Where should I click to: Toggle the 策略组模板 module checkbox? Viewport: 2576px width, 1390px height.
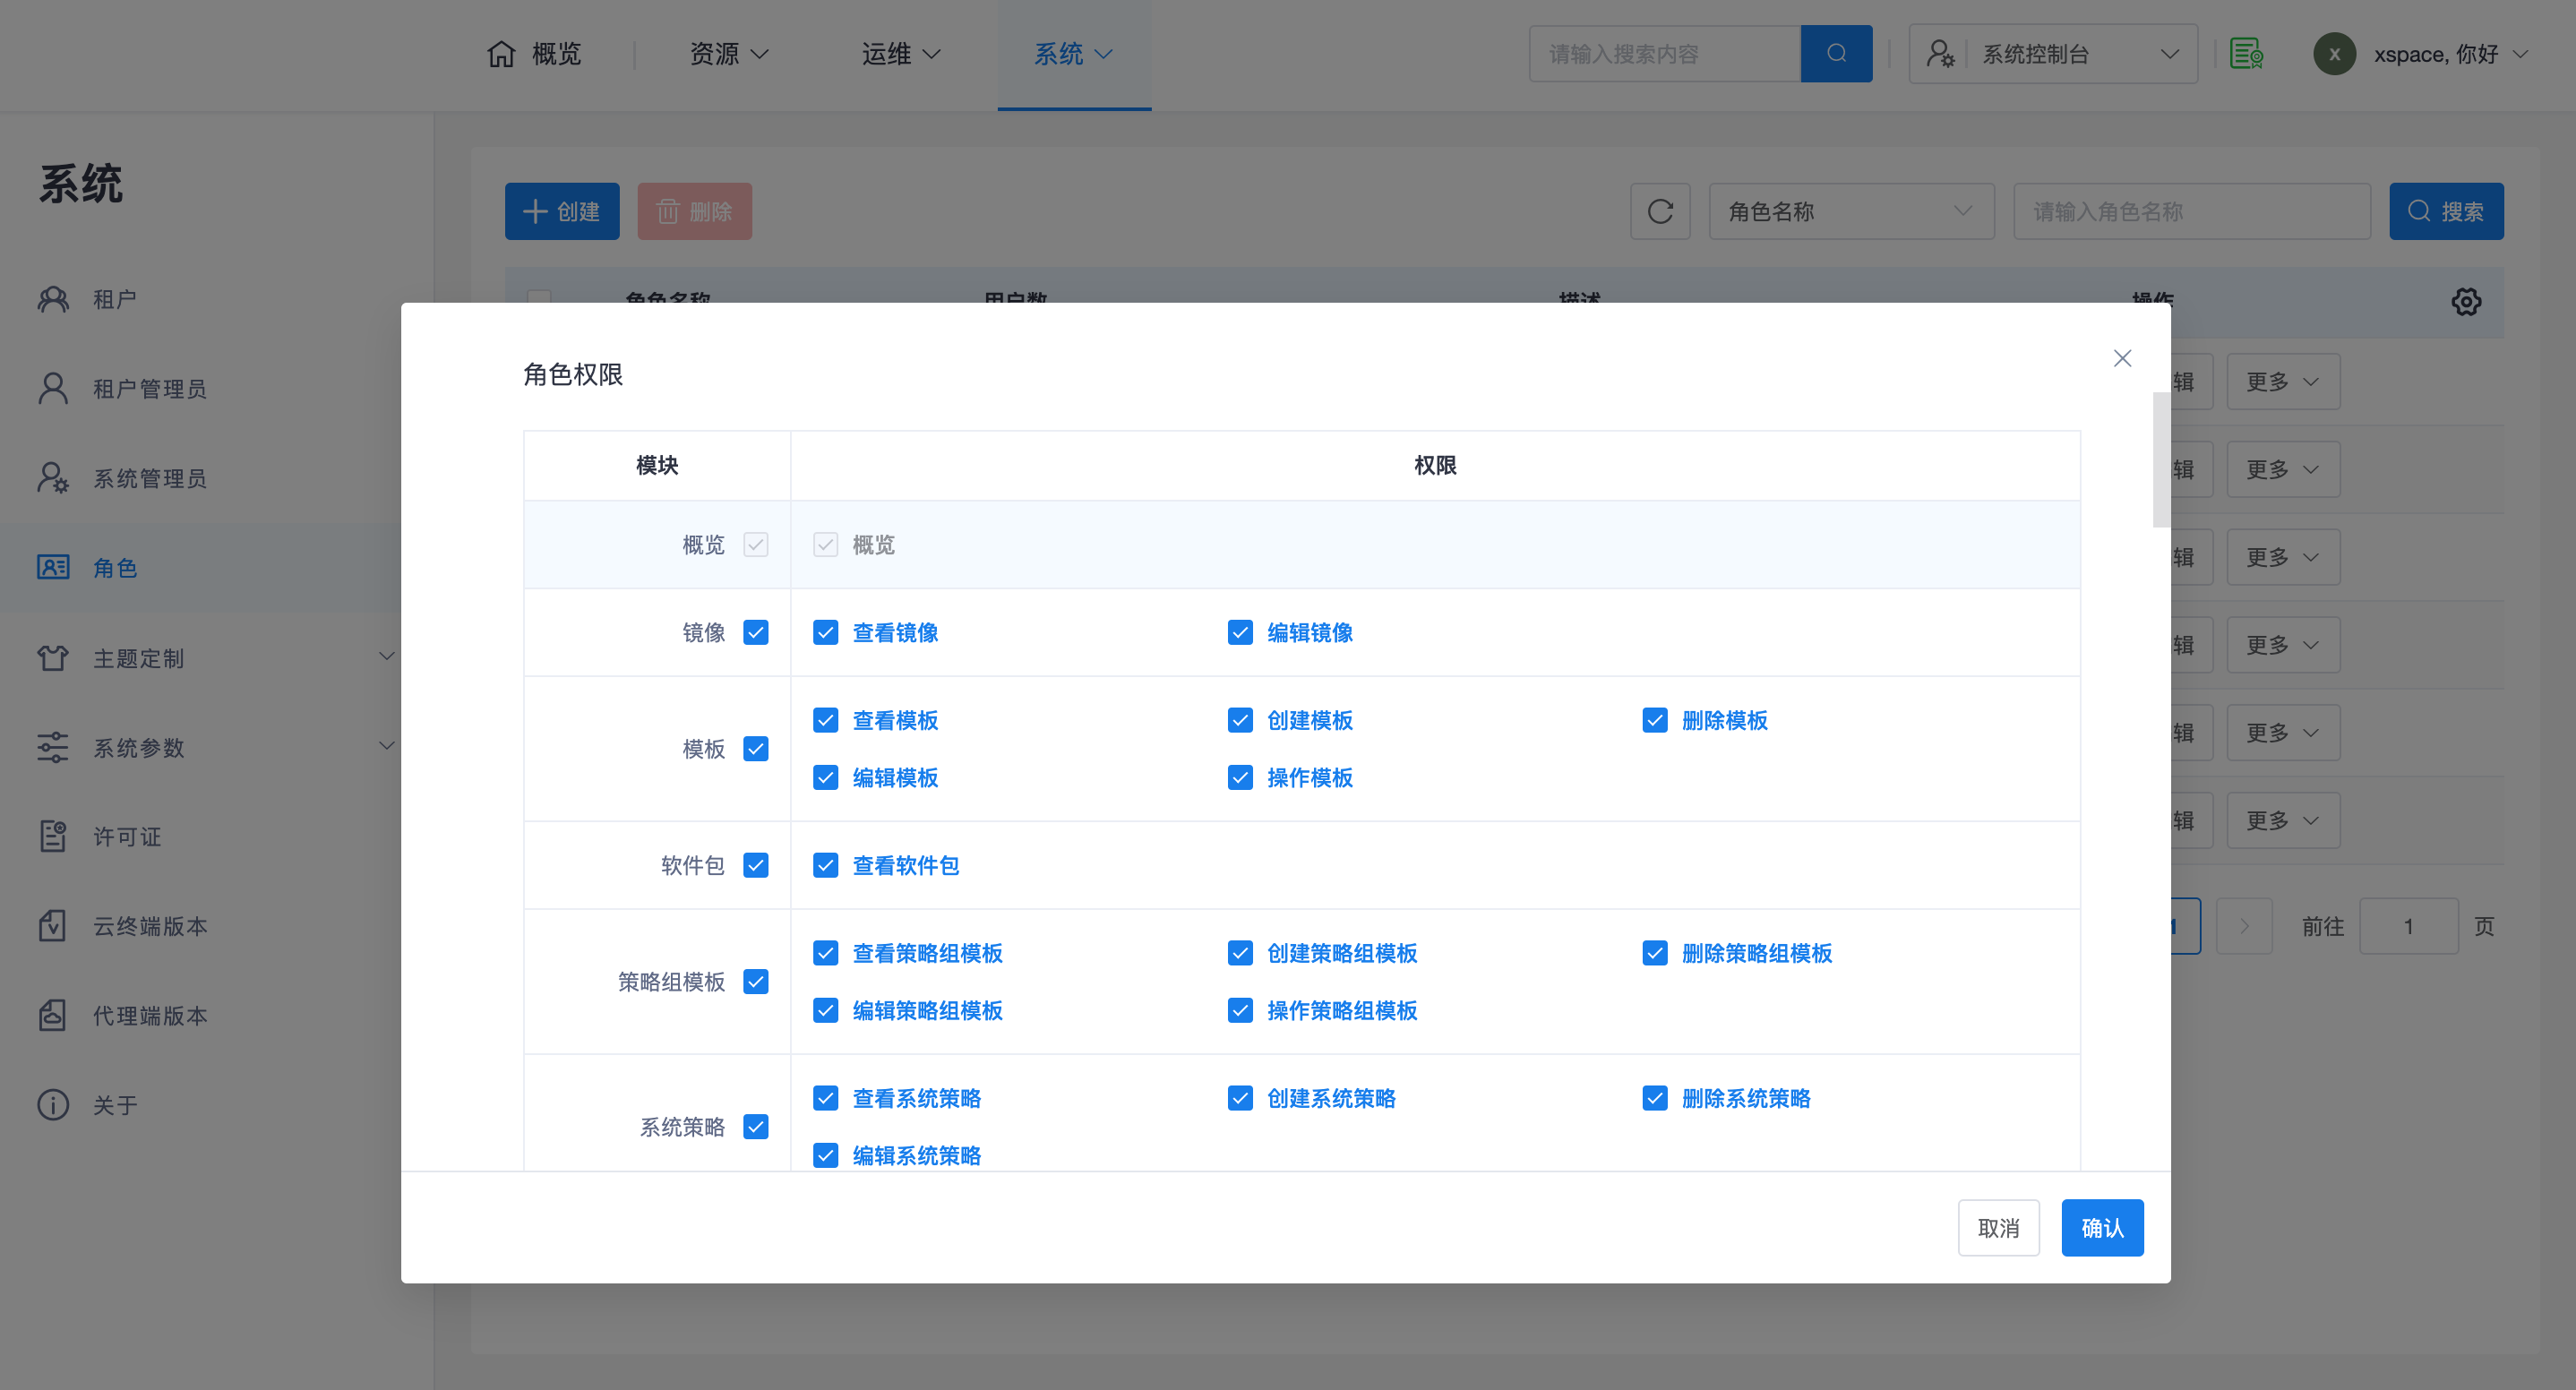(x=756, y=982)
